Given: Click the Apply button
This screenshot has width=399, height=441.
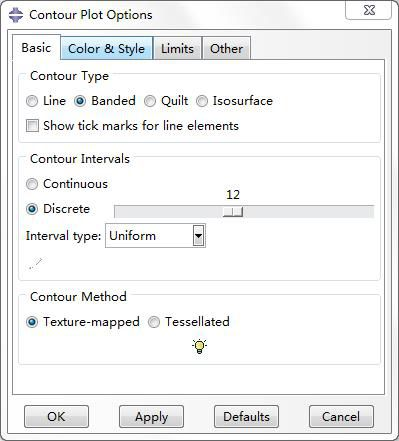Looking at the screenshot, I should [151, 417].
